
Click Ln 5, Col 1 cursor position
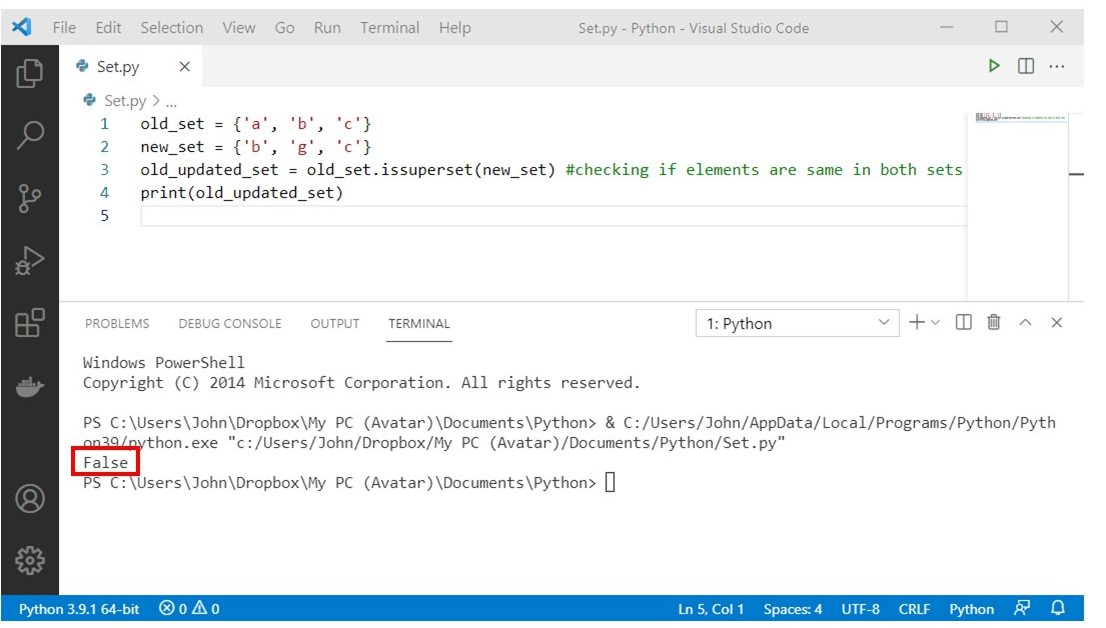tap(711, 609)
